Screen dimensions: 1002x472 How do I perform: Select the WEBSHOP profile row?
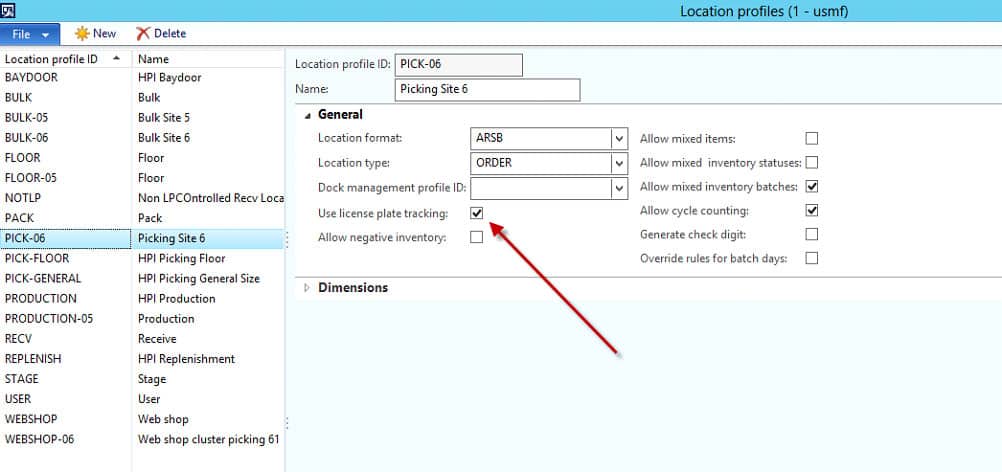pos(142,419)
